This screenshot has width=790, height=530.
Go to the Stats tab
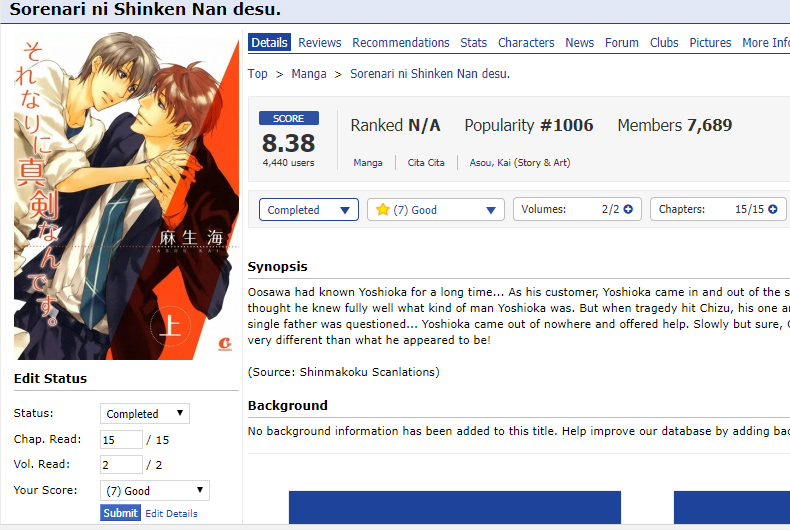[474, 43]
